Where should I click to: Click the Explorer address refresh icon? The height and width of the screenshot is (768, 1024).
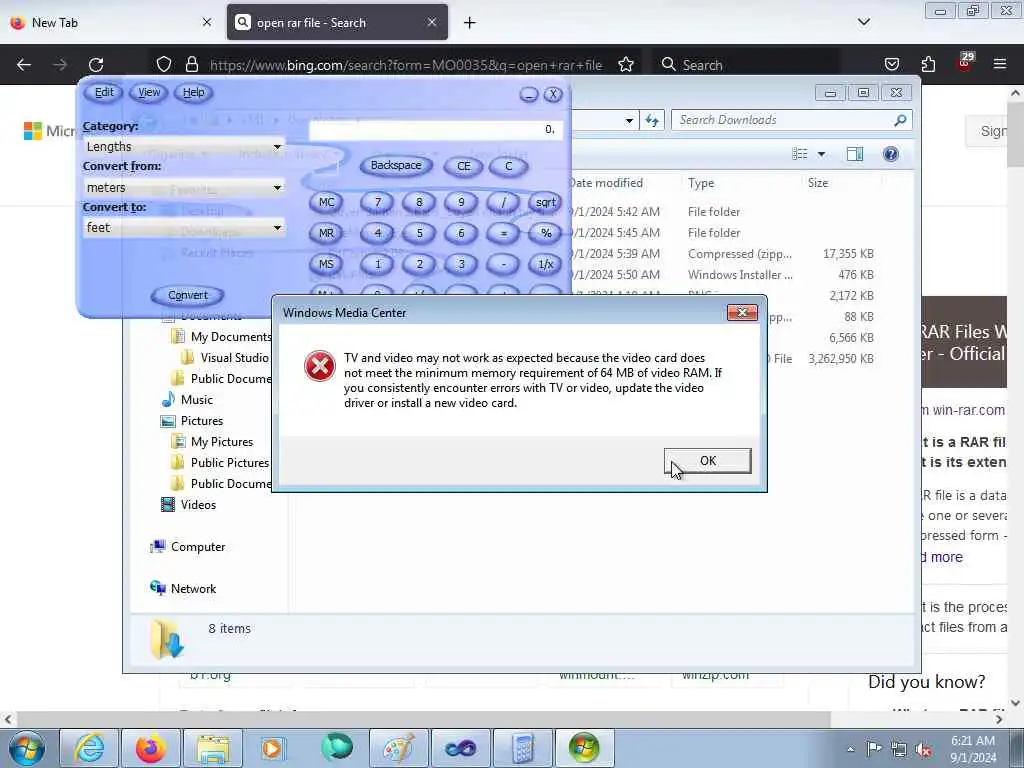tap(652, 120)
